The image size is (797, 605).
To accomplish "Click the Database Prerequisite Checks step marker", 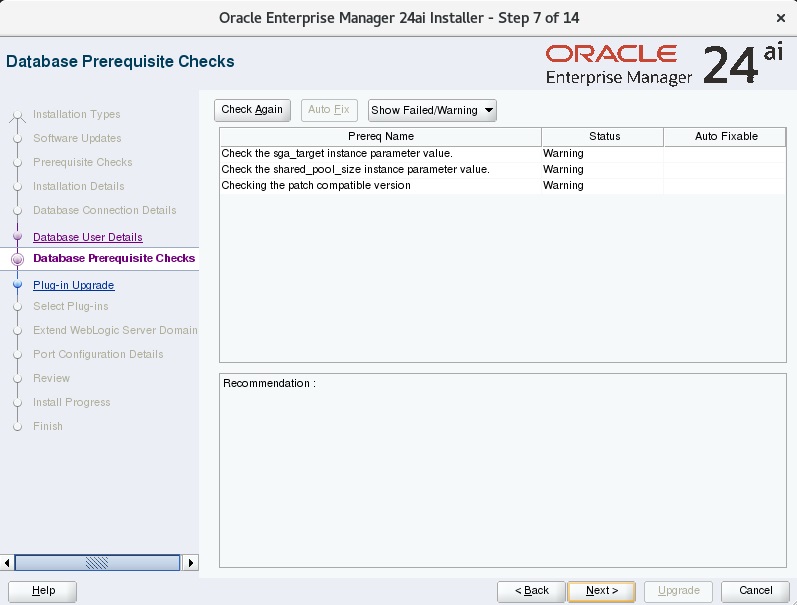I will [17, 259].
